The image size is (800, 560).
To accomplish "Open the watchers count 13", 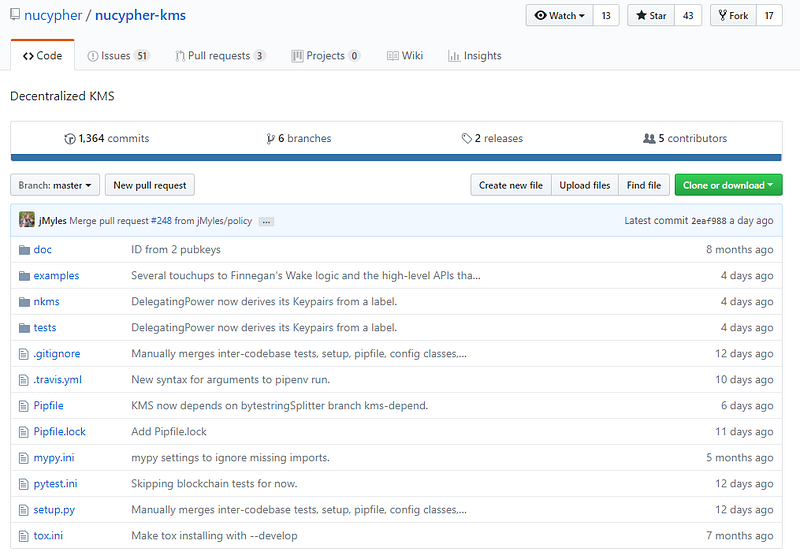I will pos(606,15).
